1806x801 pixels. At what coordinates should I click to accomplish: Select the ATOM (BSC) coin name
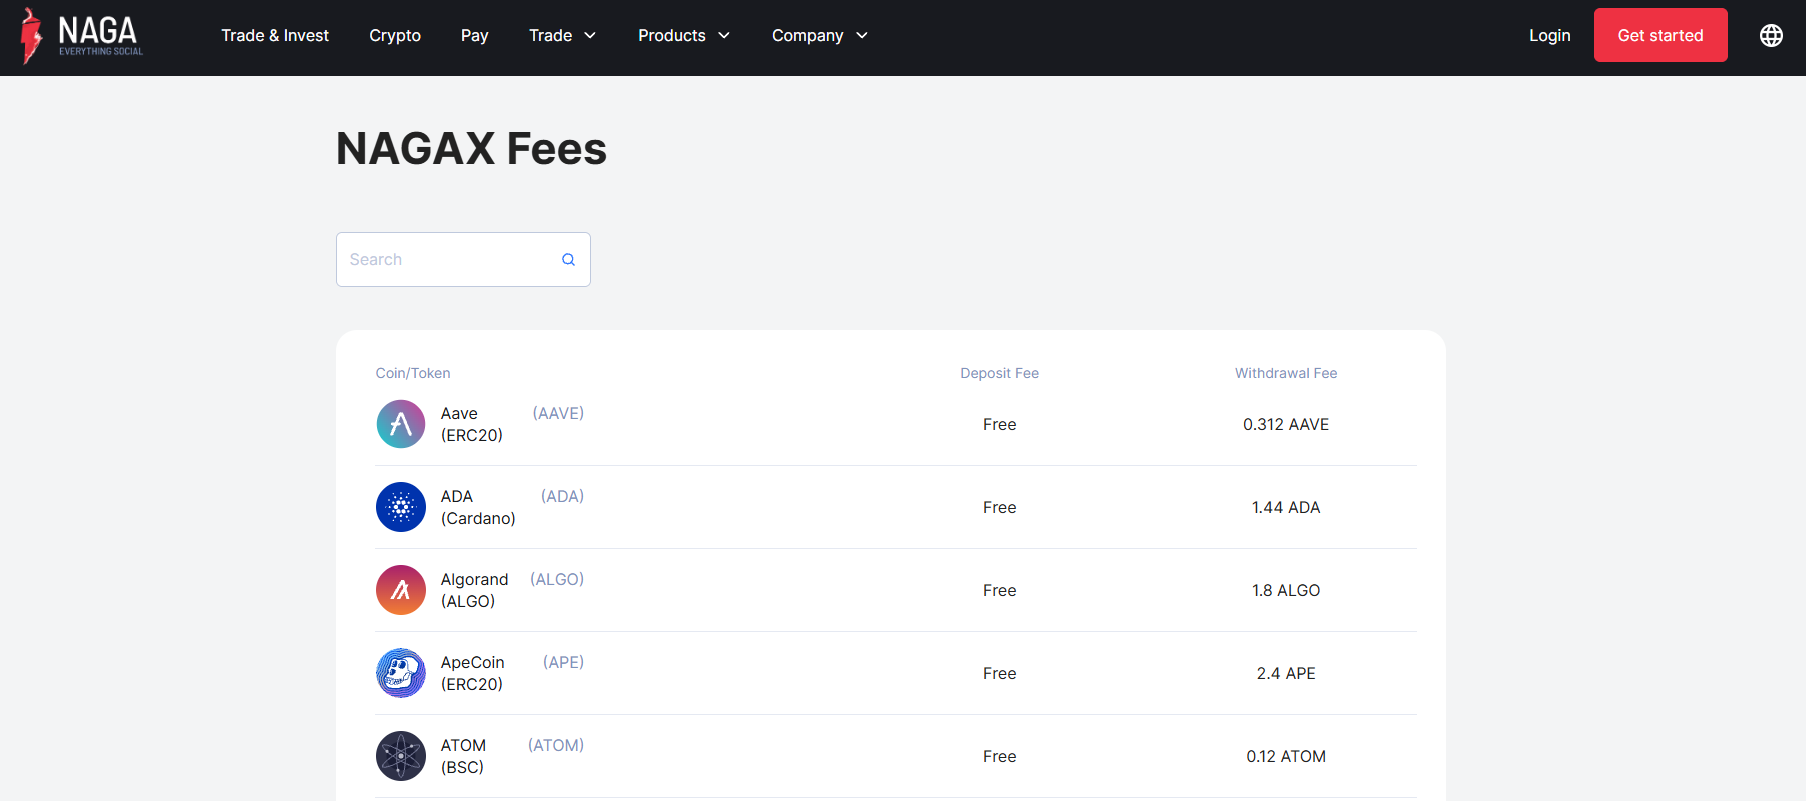[x=464, y=756]
